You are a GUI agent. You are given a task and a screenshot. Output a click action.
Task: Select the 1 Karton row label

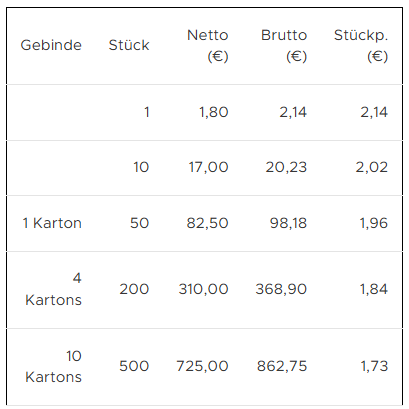(52, 223)
